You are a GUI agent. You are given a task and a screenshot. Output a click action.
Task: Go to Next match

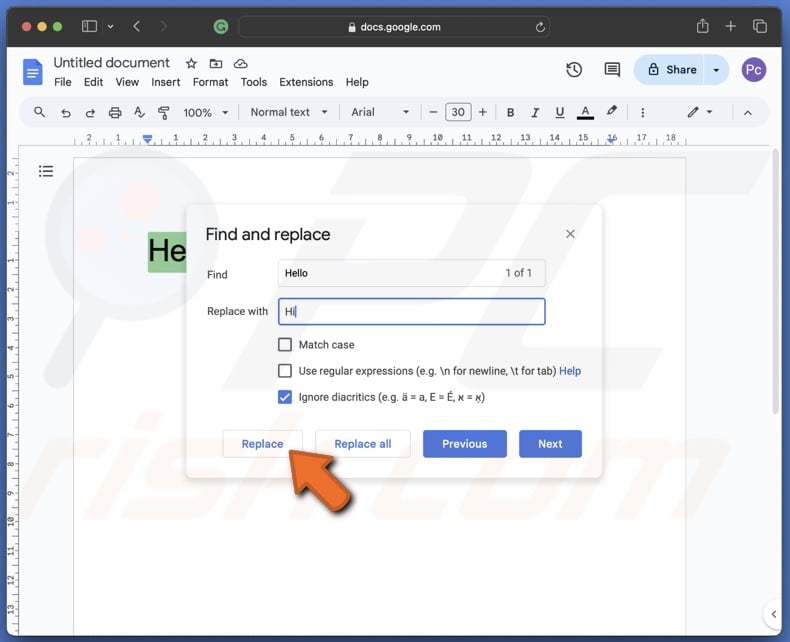(x=550, y=444)
